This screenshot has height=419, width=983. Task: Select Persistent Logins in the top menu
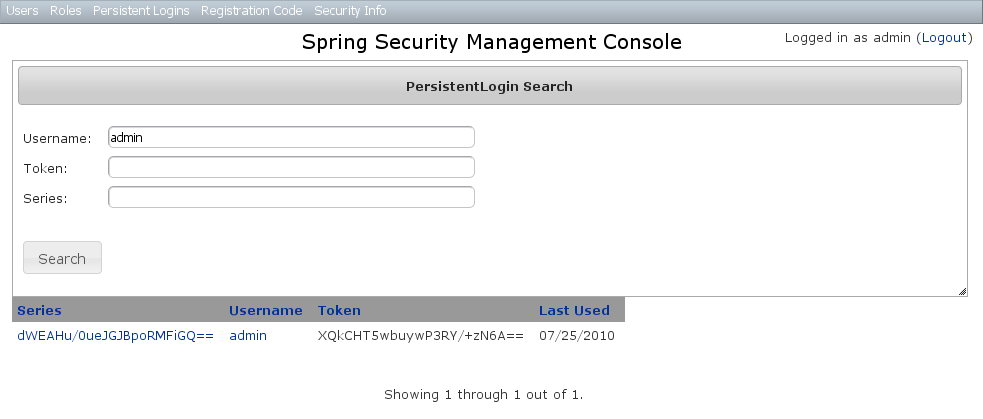[x=141, y=11]
